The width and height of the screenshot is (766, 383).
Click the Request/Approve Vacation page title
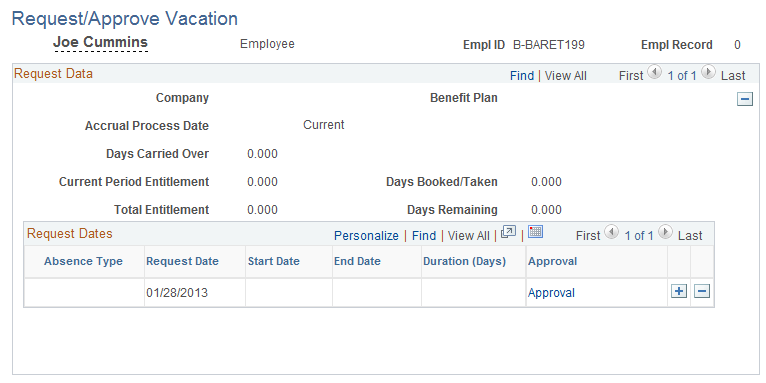pos(125,19)
